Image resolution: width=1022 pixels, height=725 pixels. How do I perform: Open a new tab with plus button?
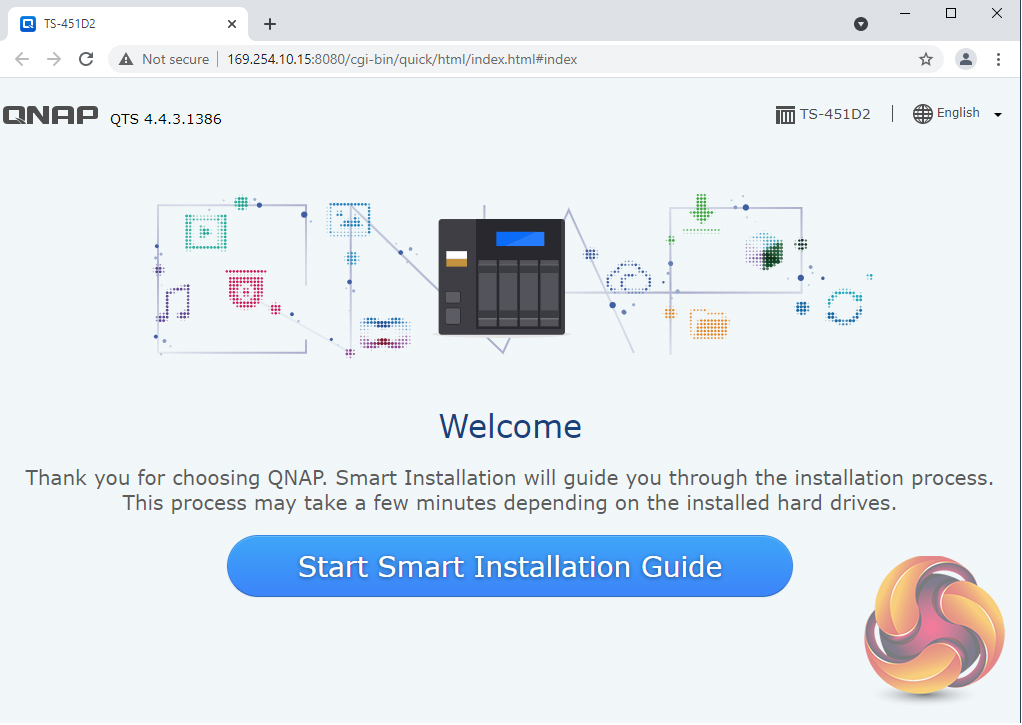[x=270, y=24]
